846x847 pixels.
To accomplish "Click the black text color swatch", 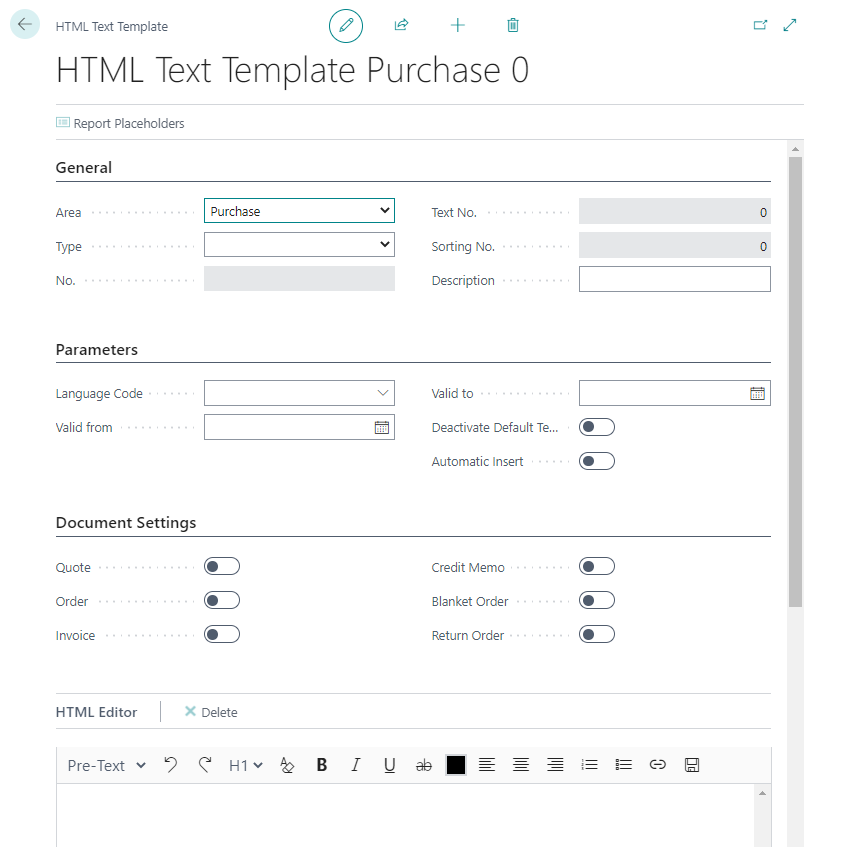I will point(456,765).
